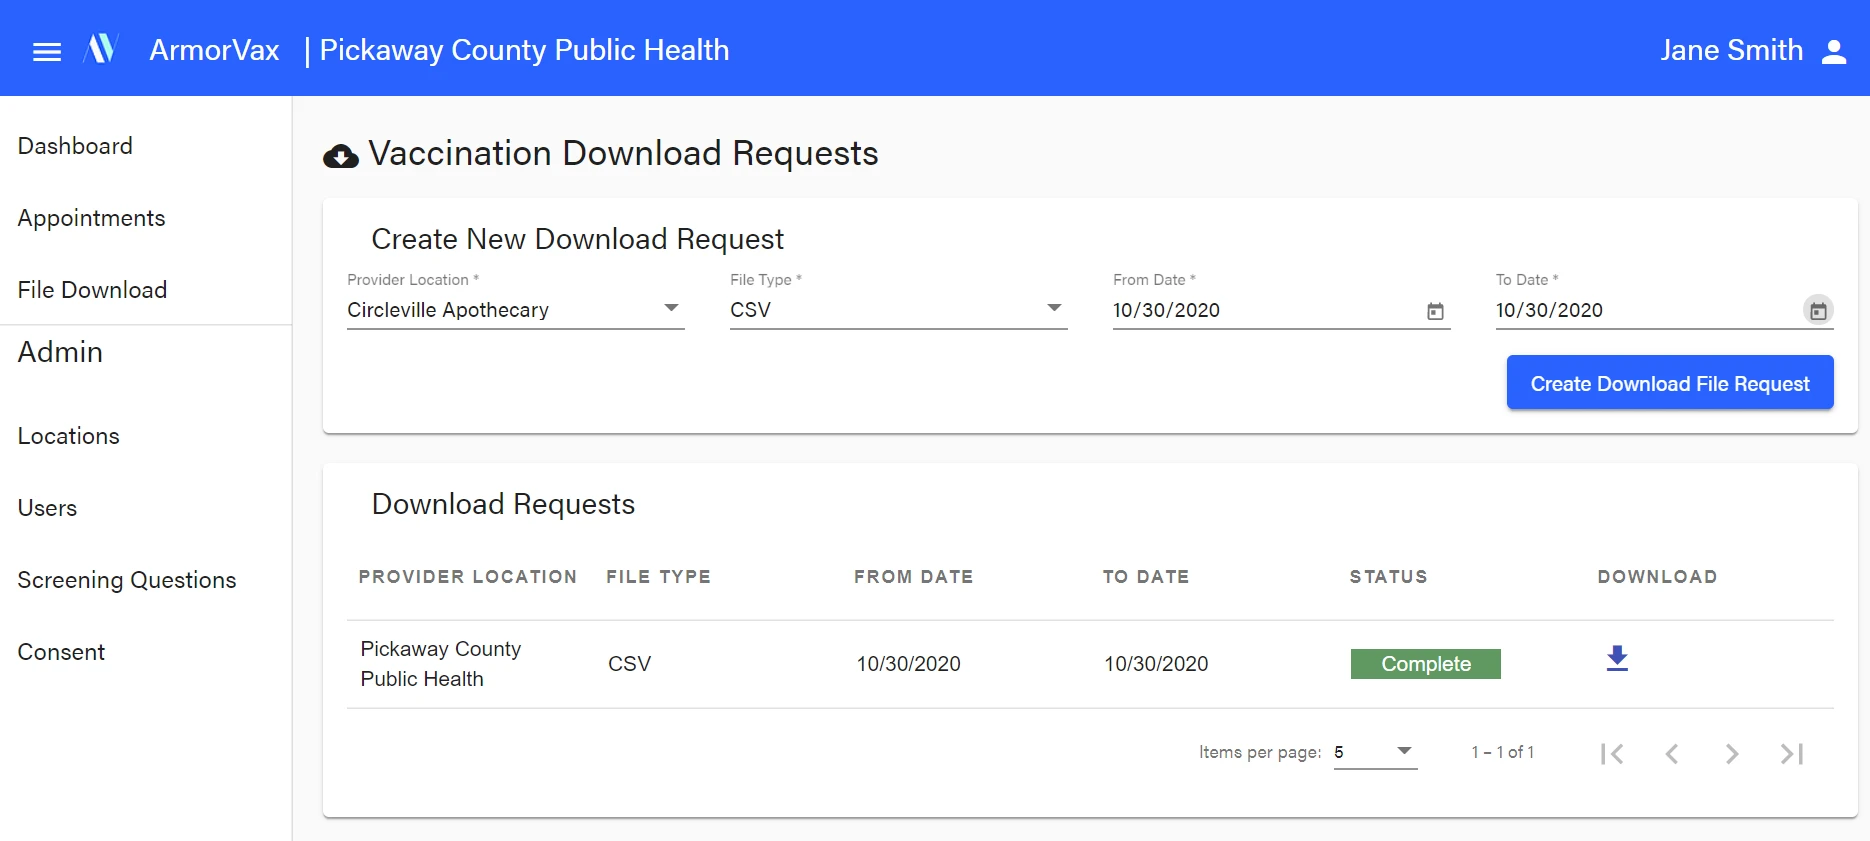Go to the previous page of results
This screenshot has width=1870, height=841.
tap(1672, 753)
